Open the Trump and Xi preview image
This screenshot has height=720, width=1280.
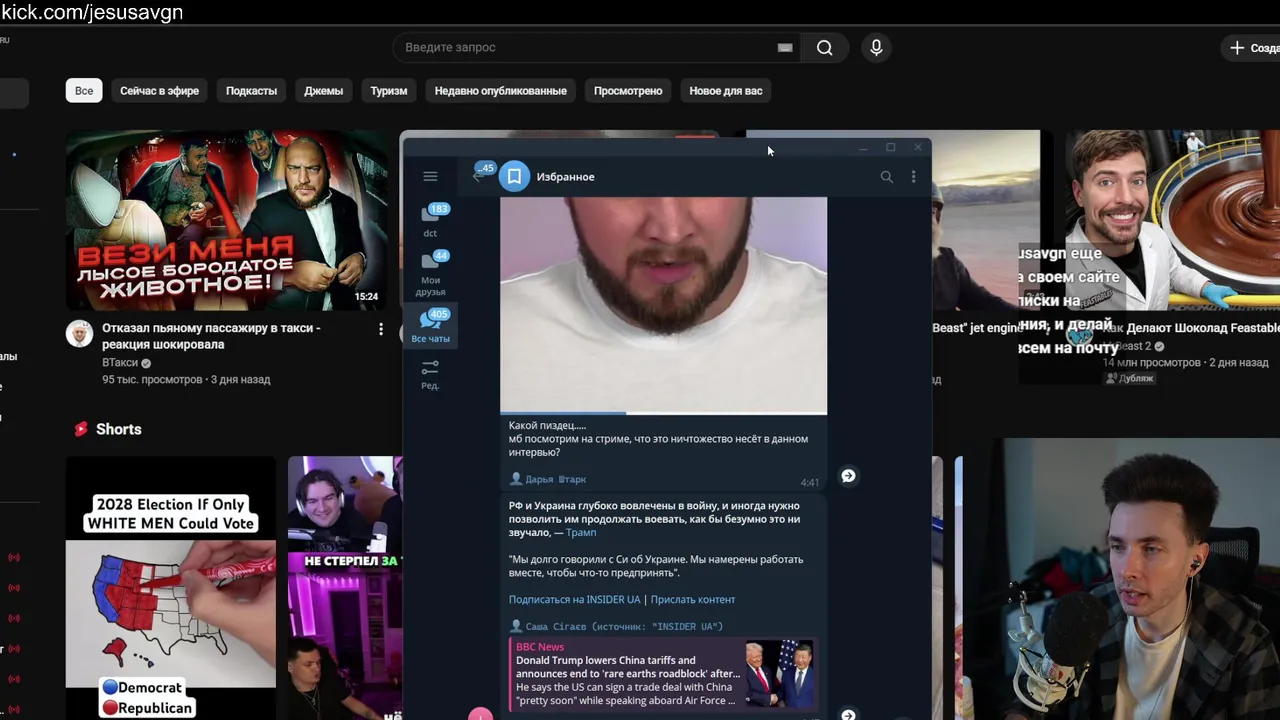(779, 674)
